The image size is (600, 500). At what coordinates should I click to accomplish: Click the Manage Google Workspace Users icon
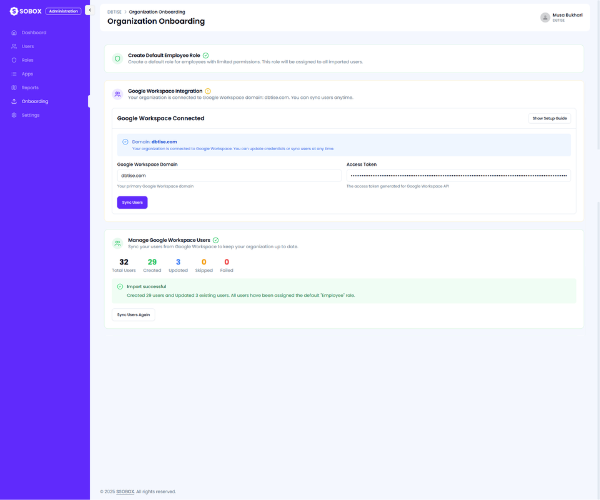click(x=117, y=243)
